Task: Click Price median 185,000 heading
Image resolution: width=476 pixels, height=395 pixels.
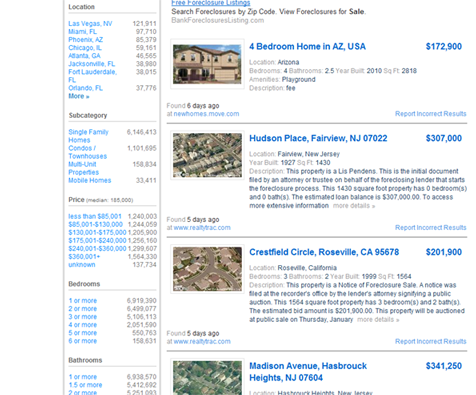Action: coord(101,200)
